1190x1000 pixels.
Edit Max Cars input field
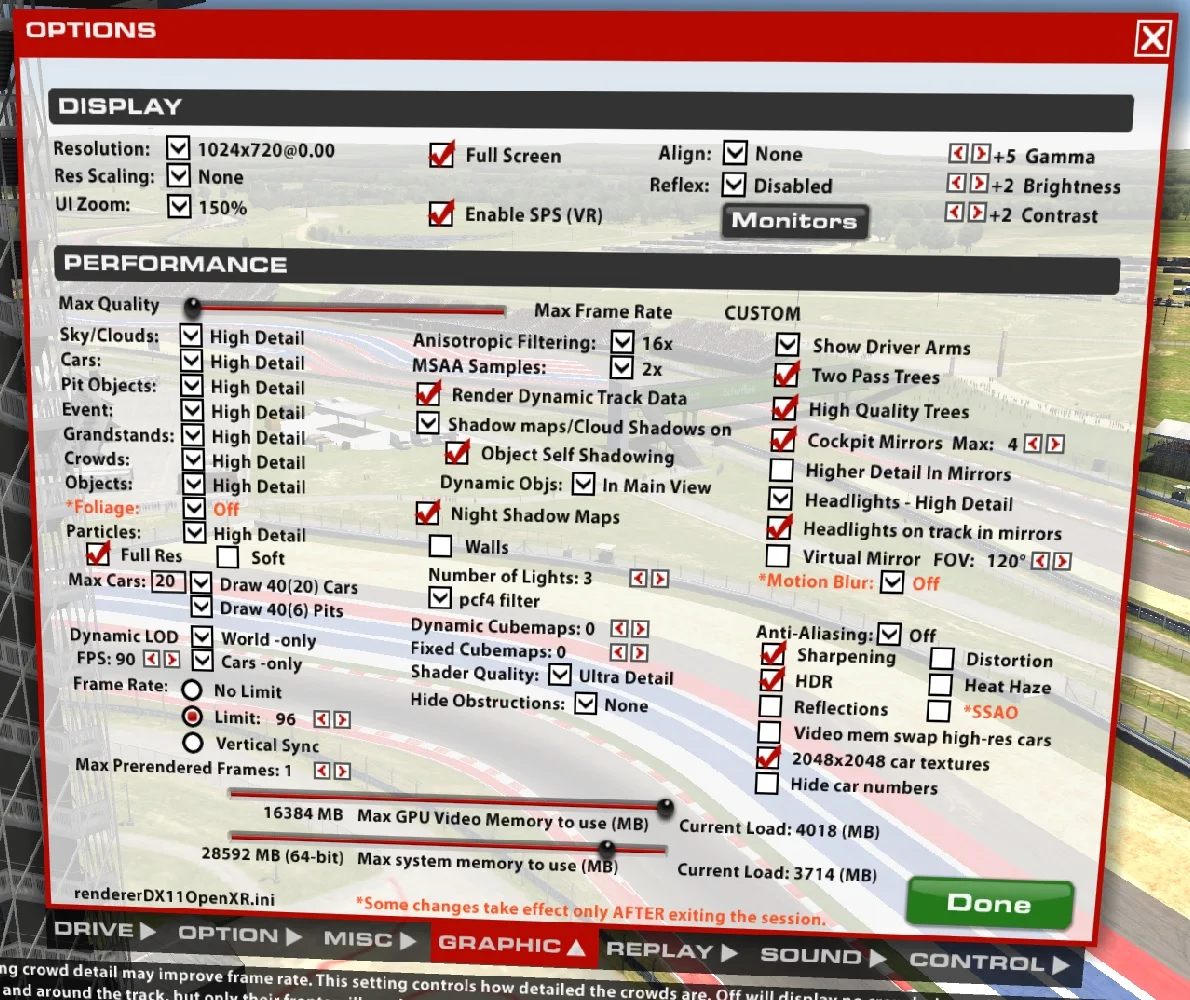point(168,581)
